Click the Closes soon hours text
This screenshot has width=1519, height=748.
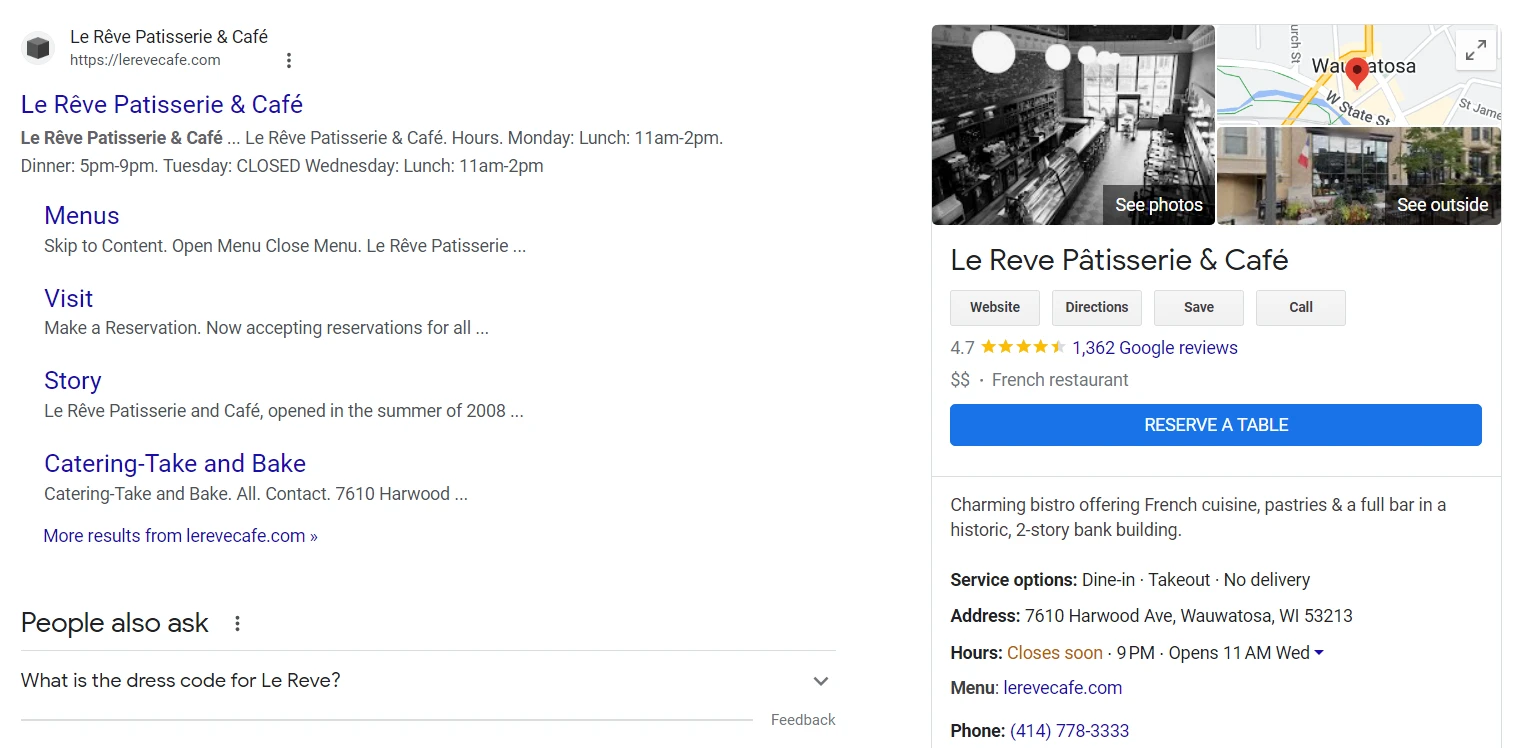[x=1055, y=653]
